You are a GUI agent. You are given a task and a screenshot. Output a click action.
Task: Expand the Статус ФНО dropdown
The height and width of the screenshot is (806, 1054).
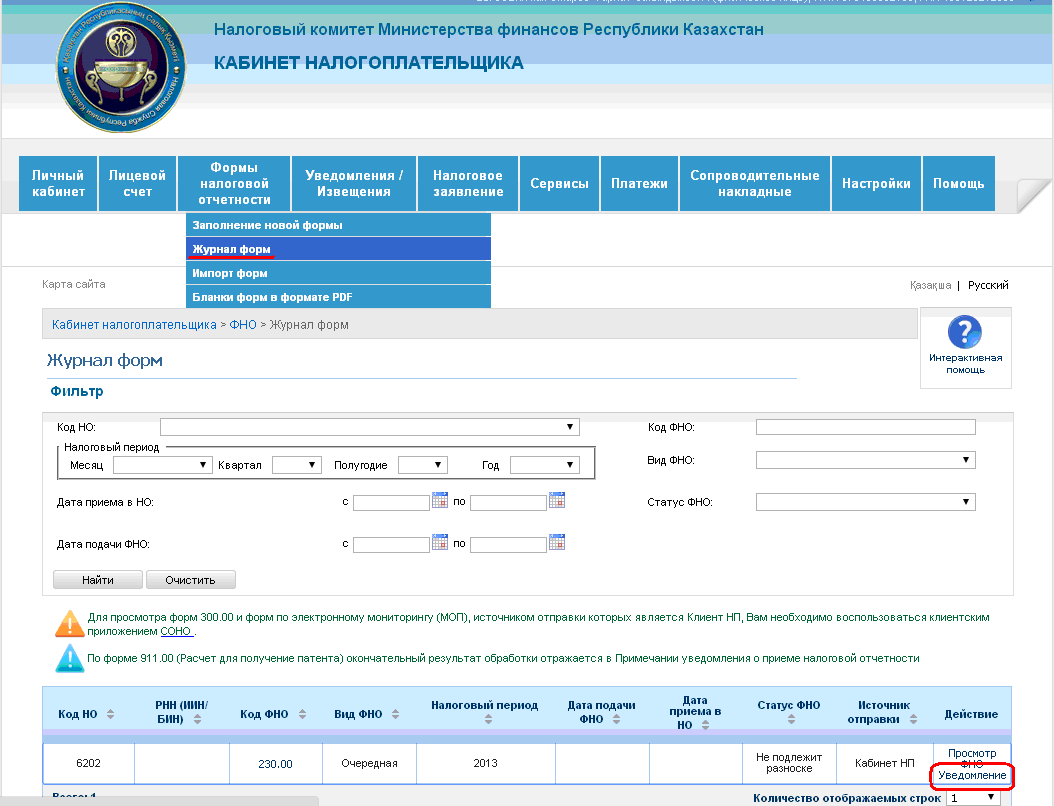[865, 502]
